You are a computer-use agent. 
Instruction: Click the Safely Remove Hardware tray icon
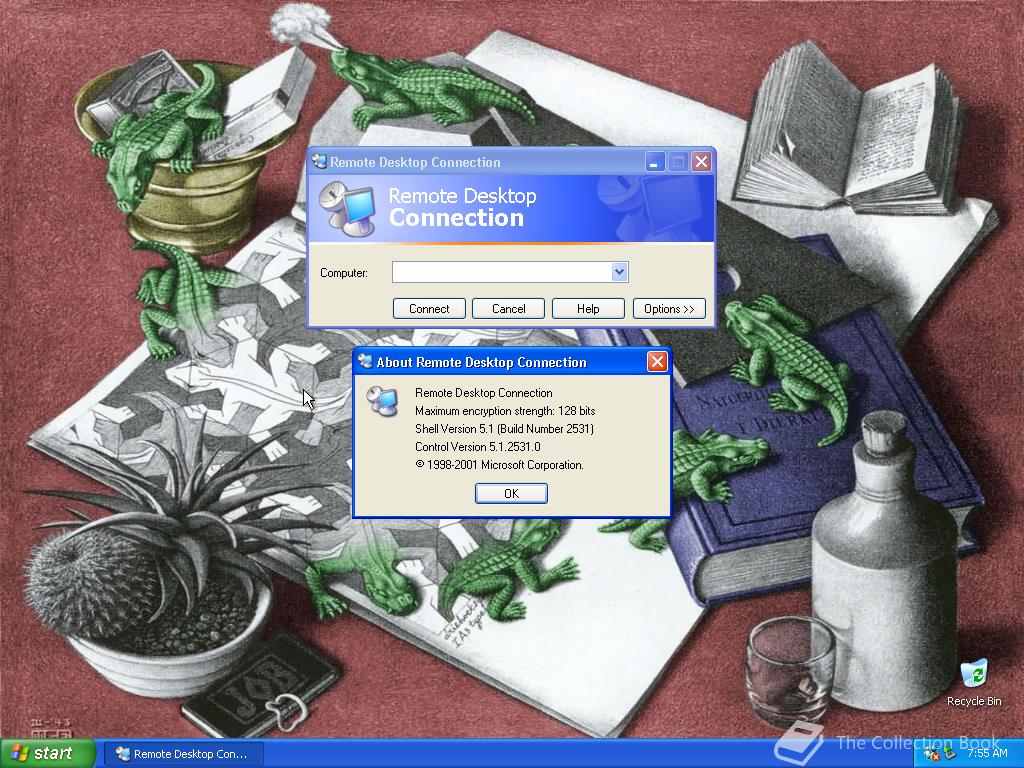pyautogui.click(x=950, y=754)
